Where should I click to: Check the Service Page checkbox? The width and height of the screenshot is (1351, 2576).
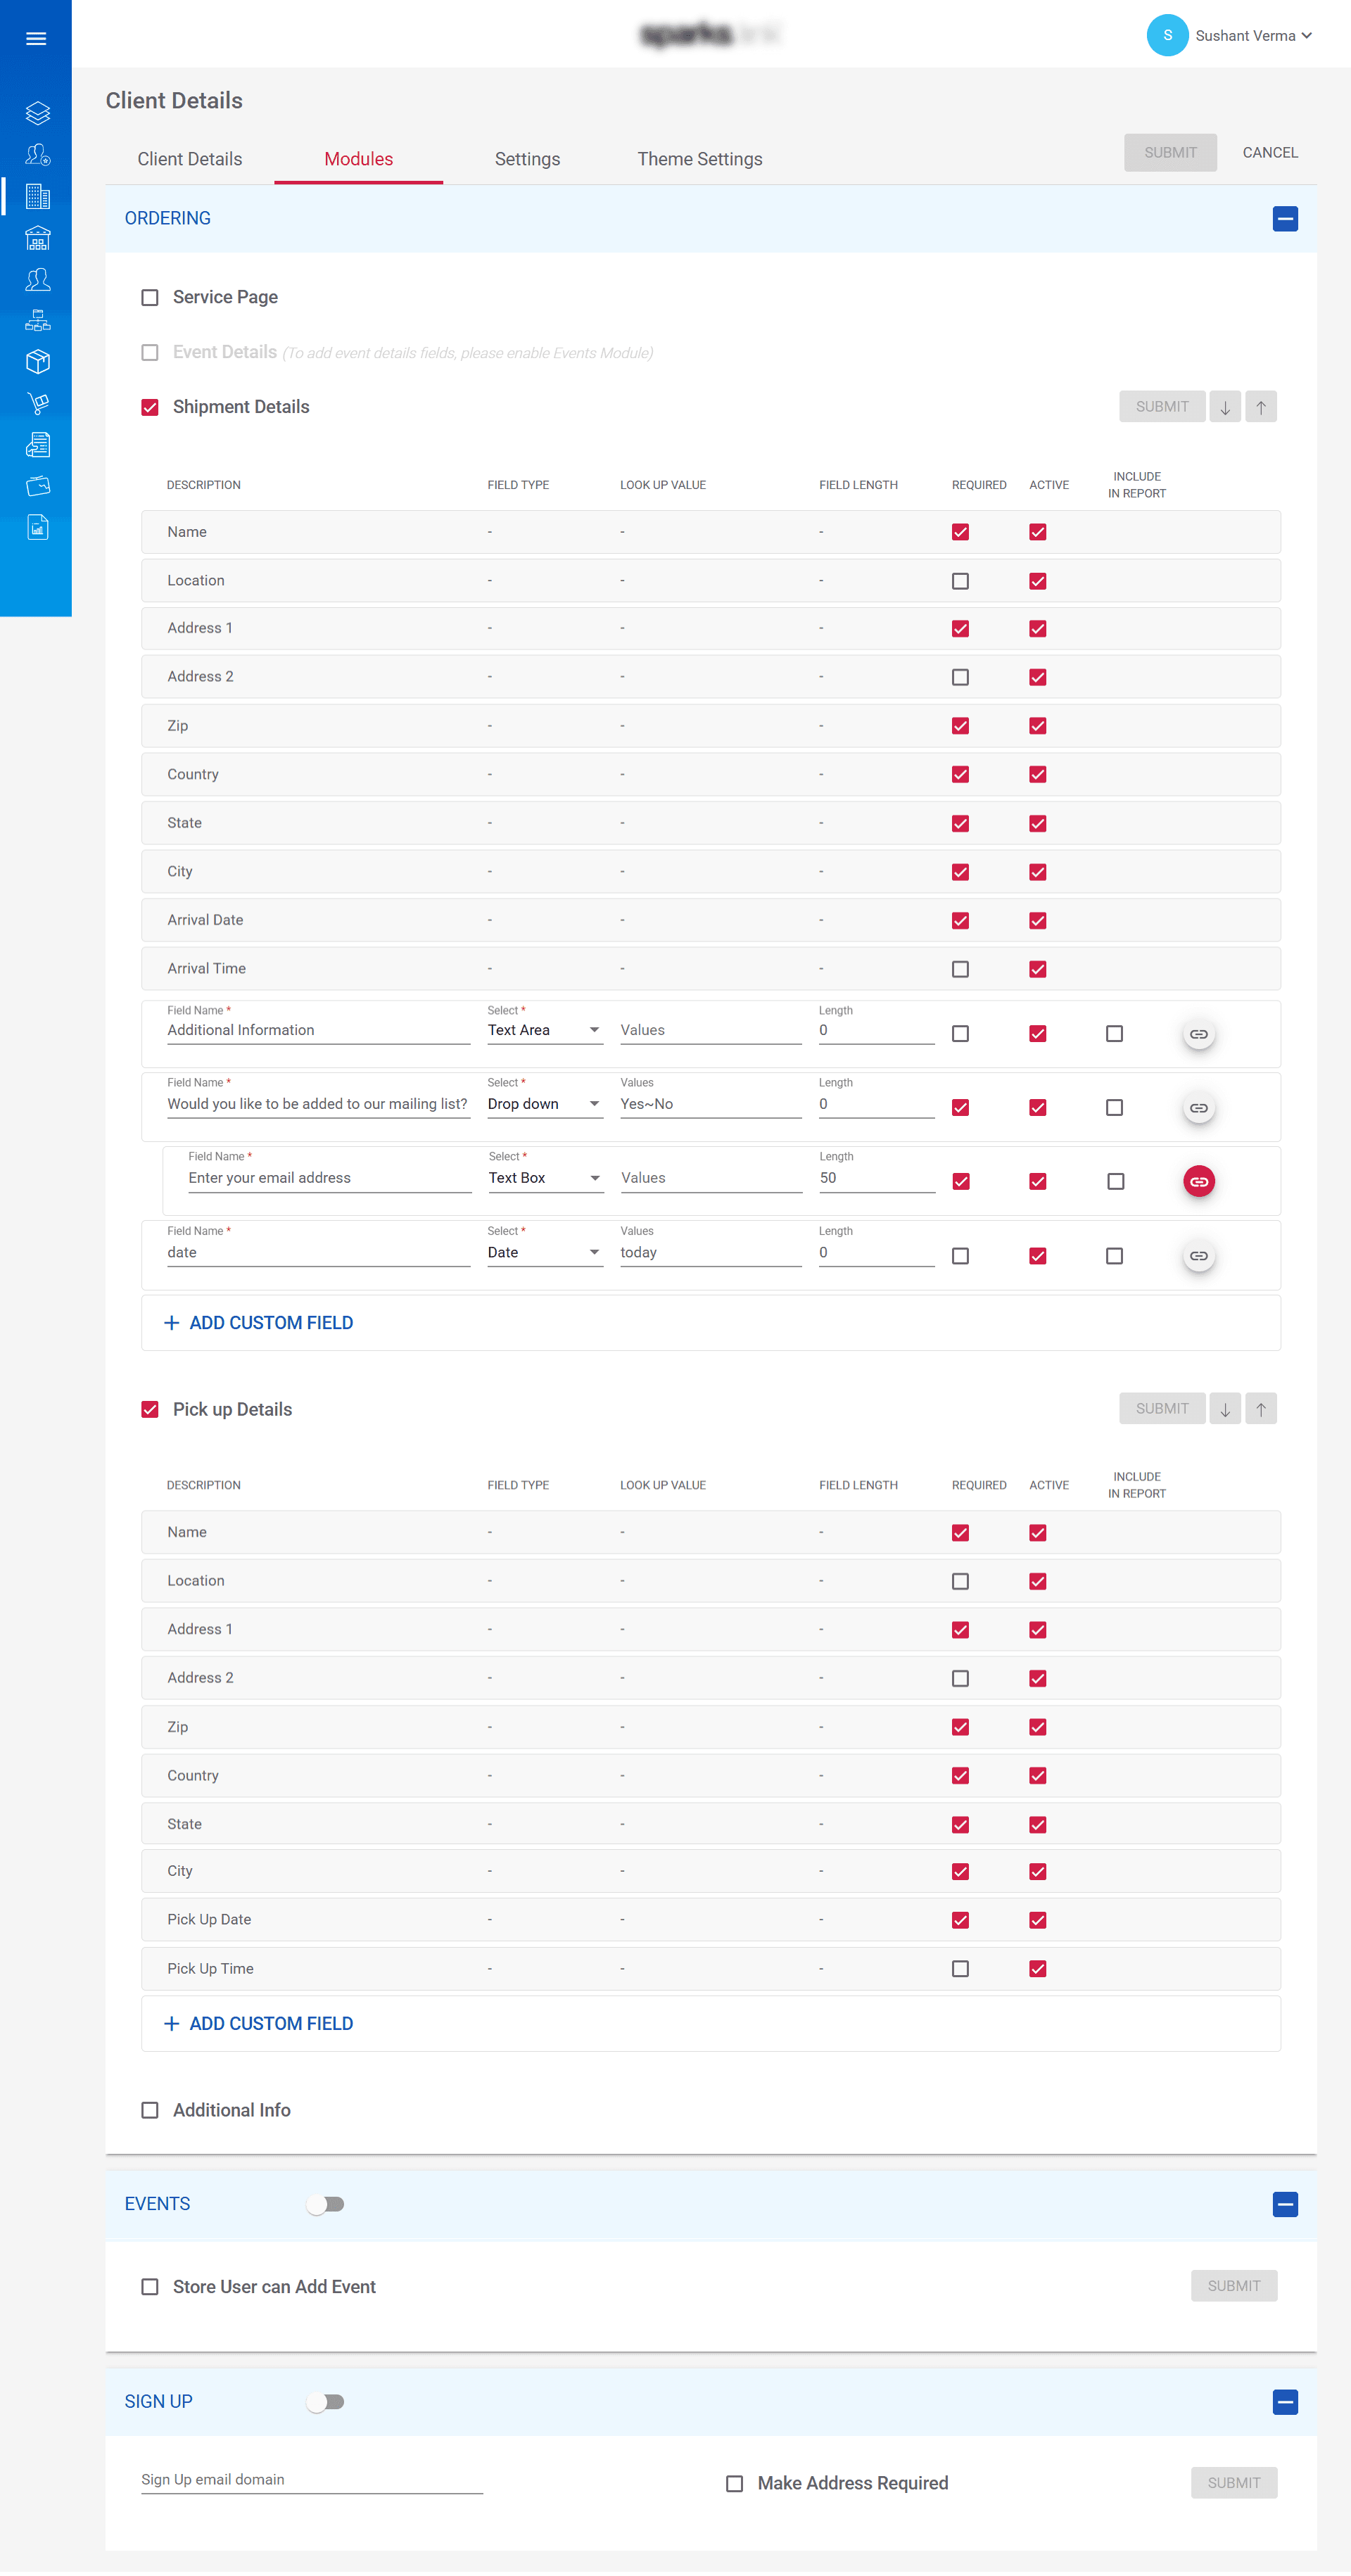click(x=150, y=297)
